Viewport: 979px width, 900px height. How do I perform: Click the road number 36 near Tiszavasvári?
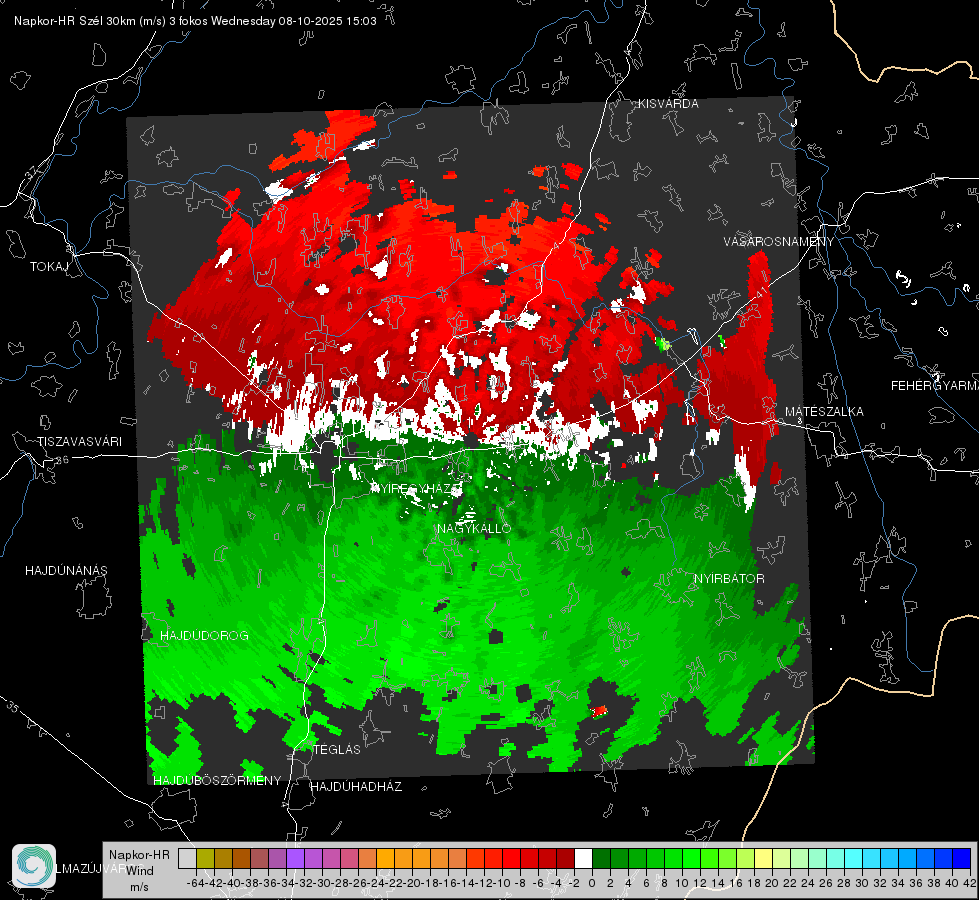point(62,460)
